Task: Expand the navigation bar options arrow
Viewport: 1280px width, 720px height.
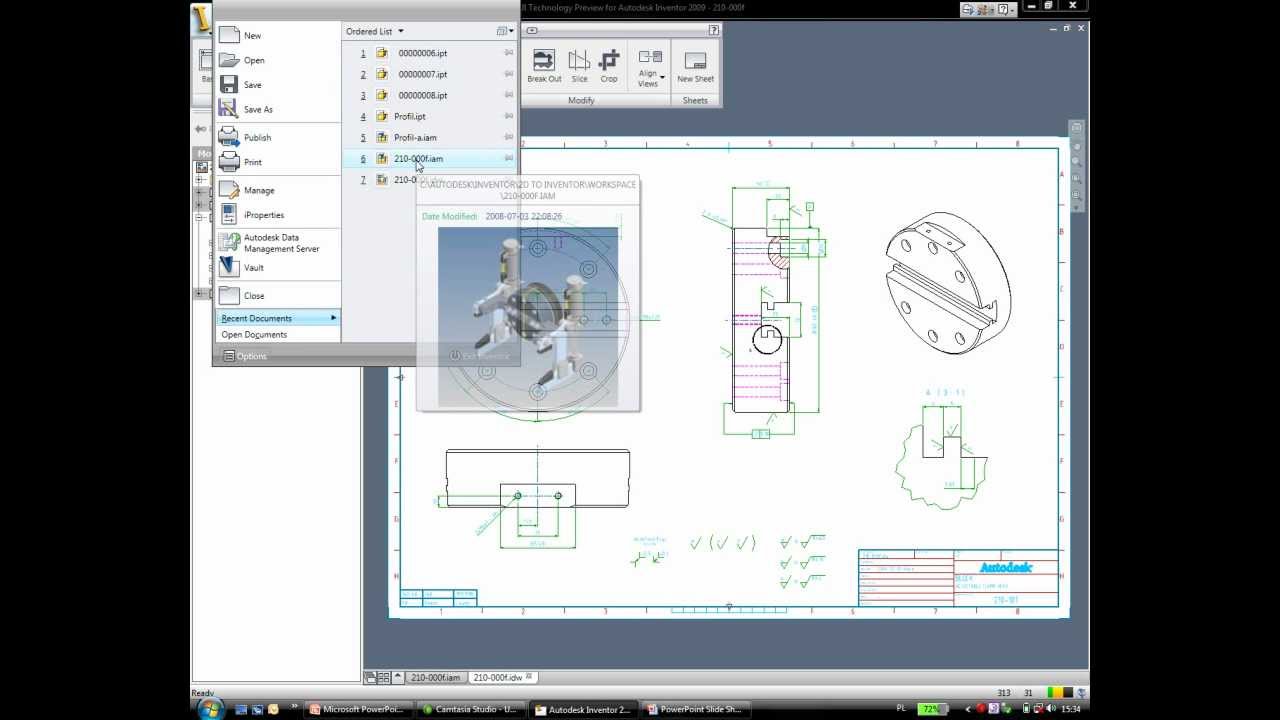Action: coord(1076,206)
